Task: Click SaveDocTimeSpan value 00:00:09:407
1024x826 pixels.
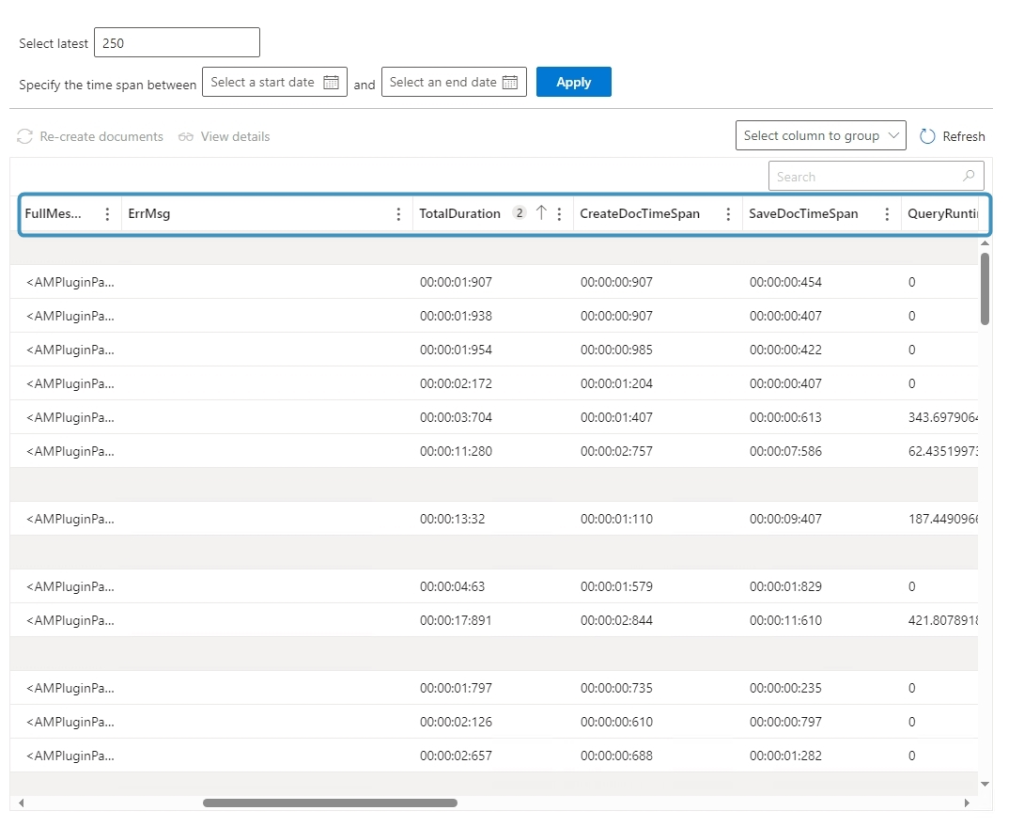Action: point(786,519)
